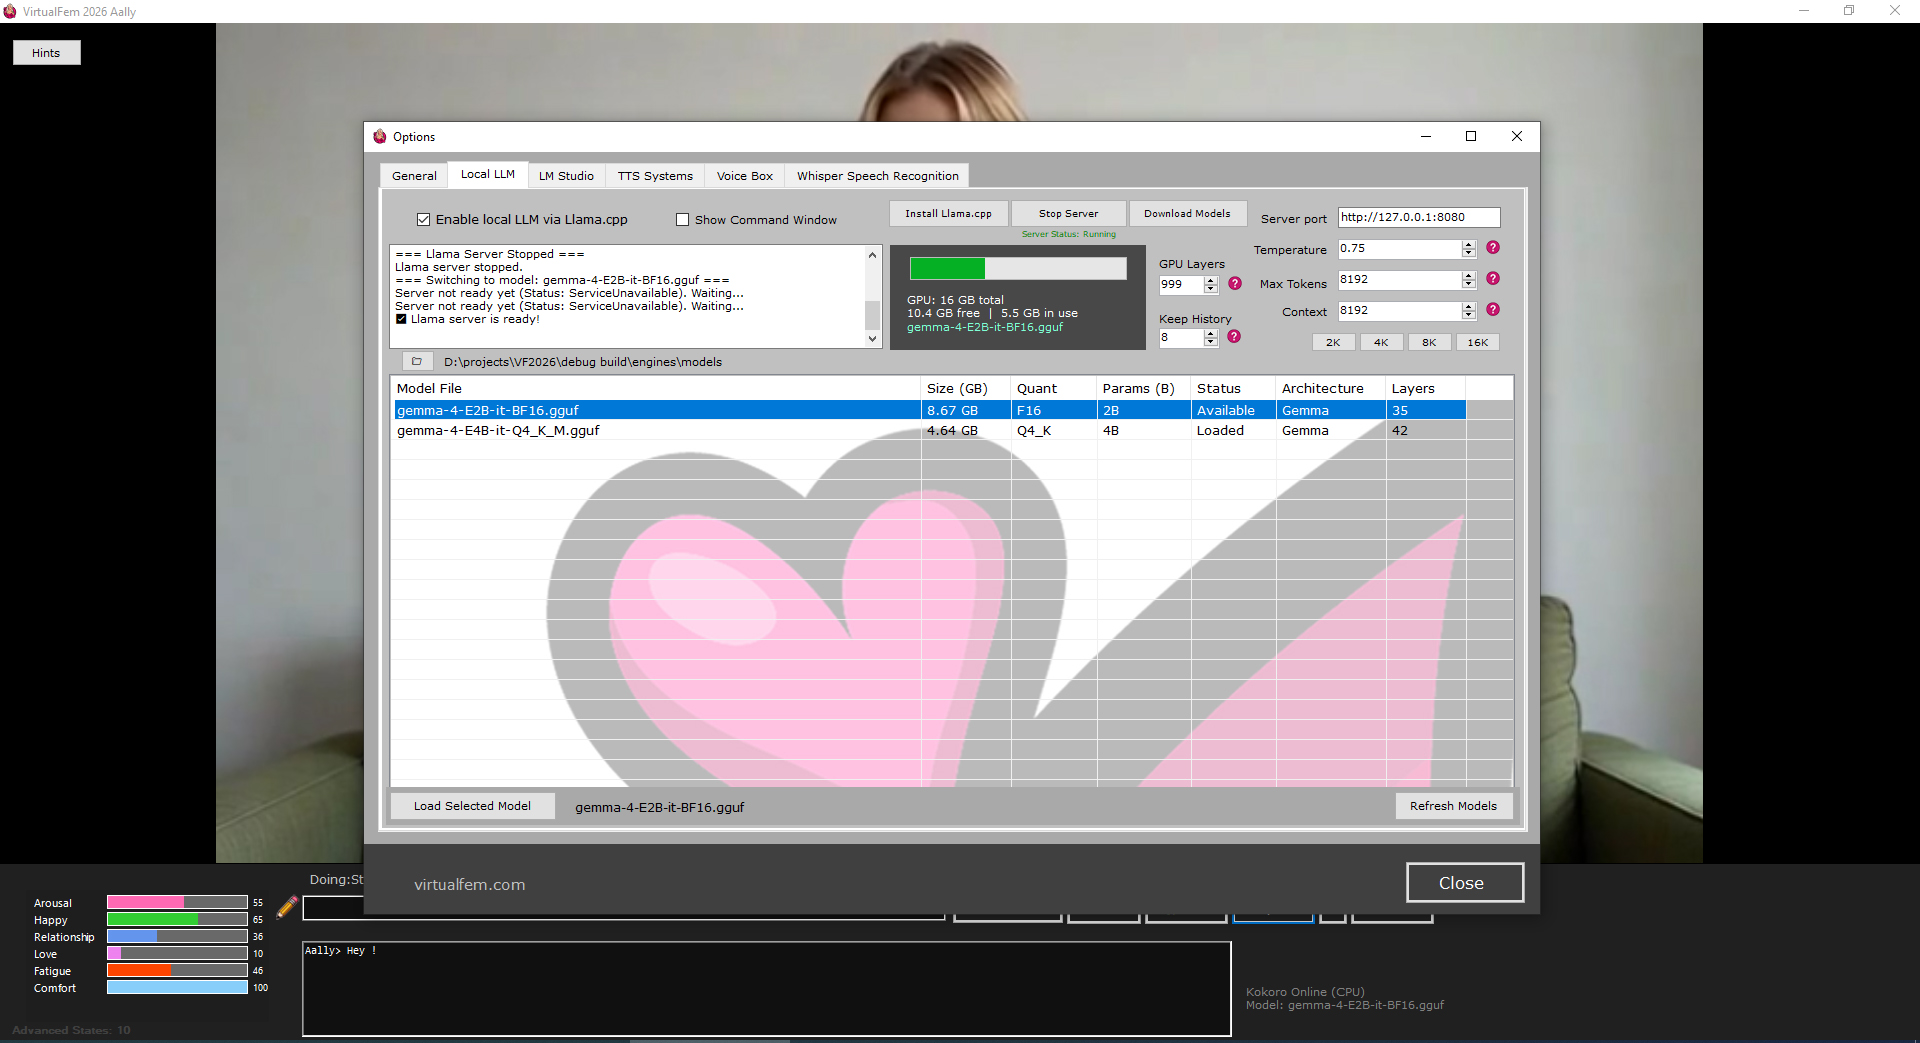
Task: Disable local LLM via Llama.cpp checkbox
Action: [424, 219]
